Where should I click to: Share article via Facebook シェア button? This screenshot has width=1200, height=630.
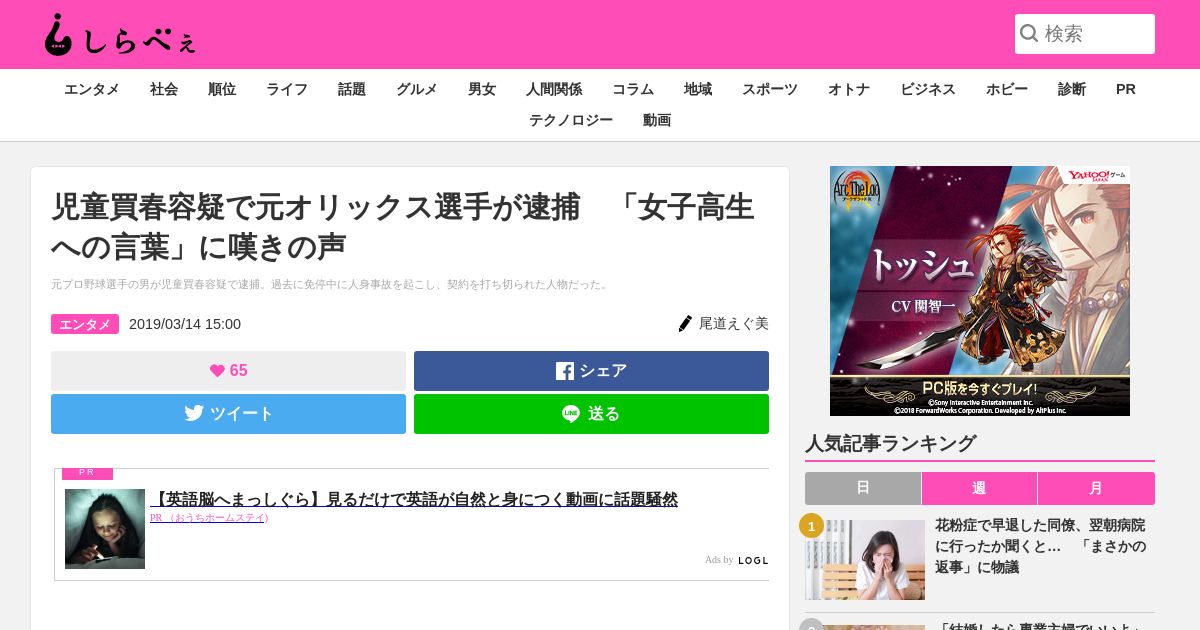click(591, 371)
